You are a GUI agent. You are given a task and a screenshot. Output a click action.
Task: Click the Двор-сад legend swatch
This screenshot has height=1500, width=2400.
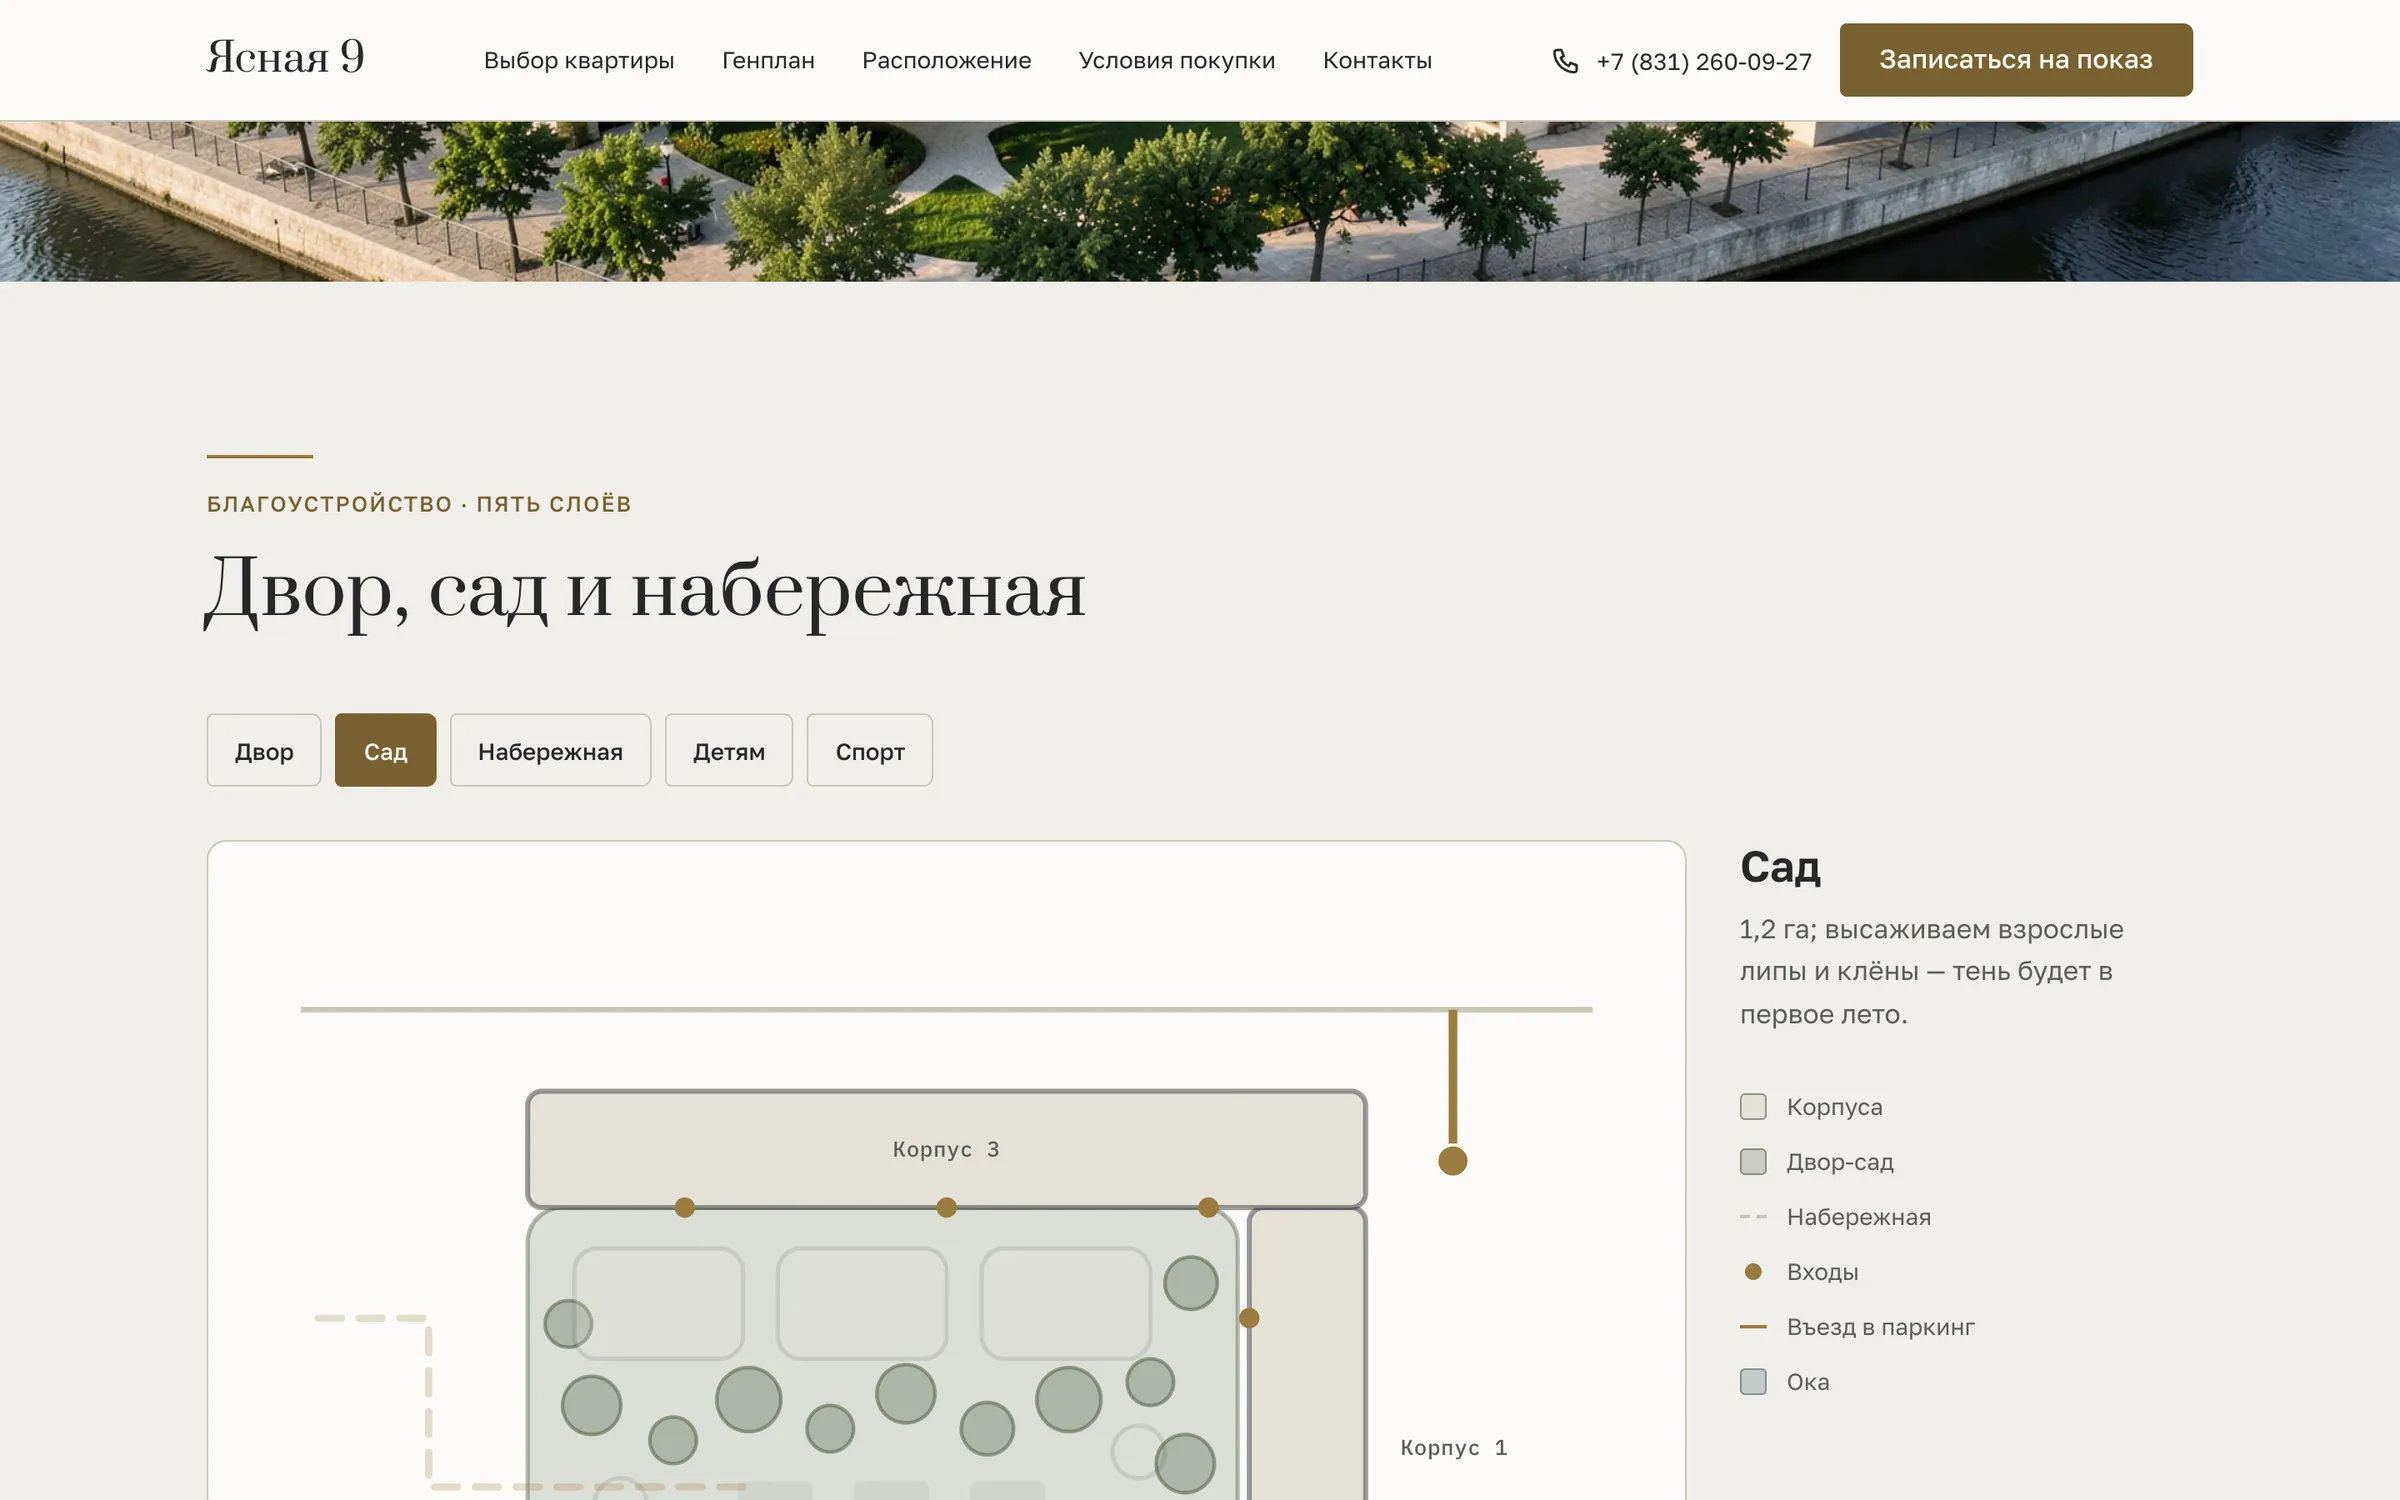click(x=1753, y=1162)
